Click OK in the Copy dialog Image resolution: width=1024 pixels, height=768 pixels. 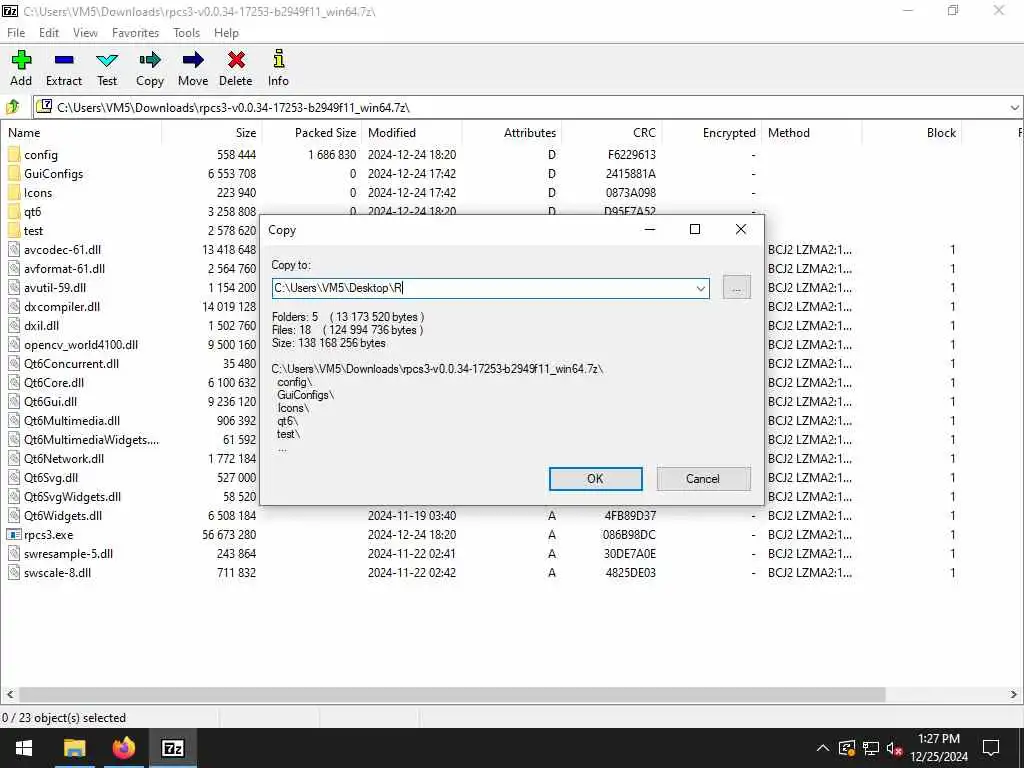tap(596, 479)
